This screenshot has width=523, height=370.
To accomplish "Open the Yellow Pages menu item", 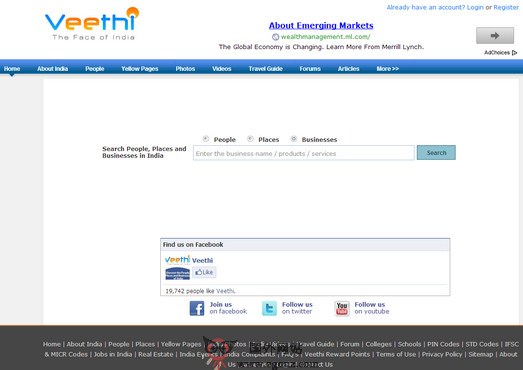I will (x=140, y=69).
